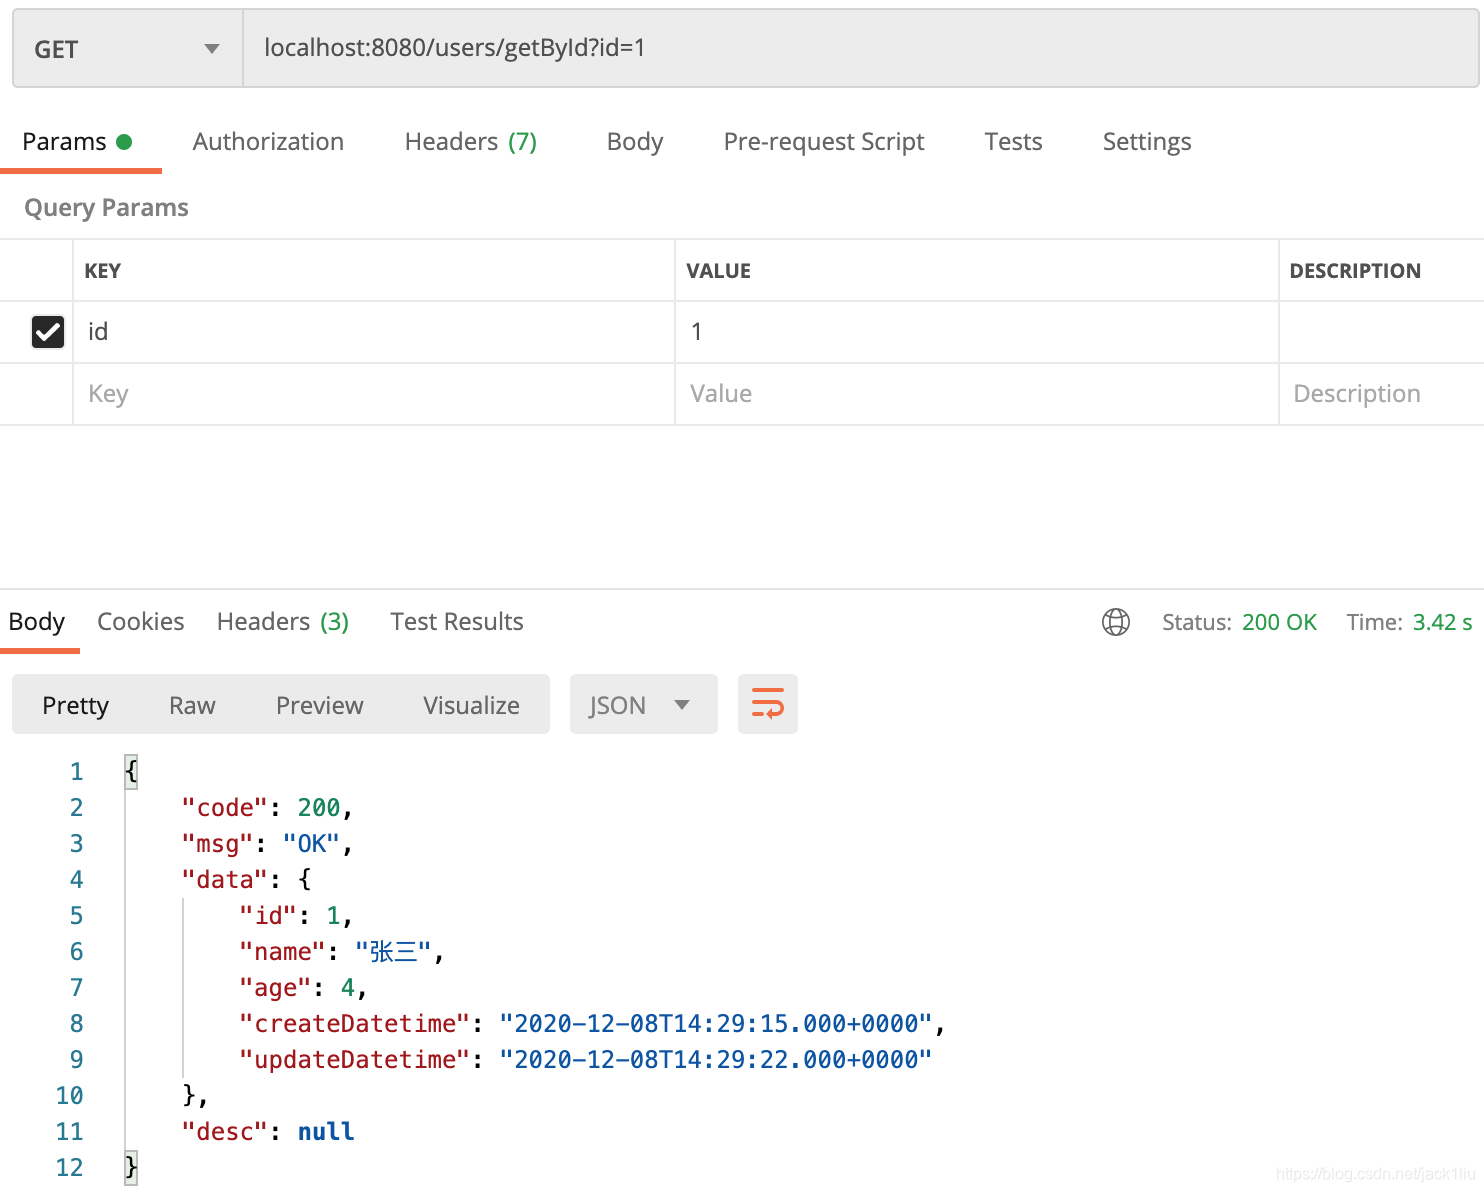Switch to Visualize response view
This screenshot has width=1484, height=1192.
pos(471,705)
